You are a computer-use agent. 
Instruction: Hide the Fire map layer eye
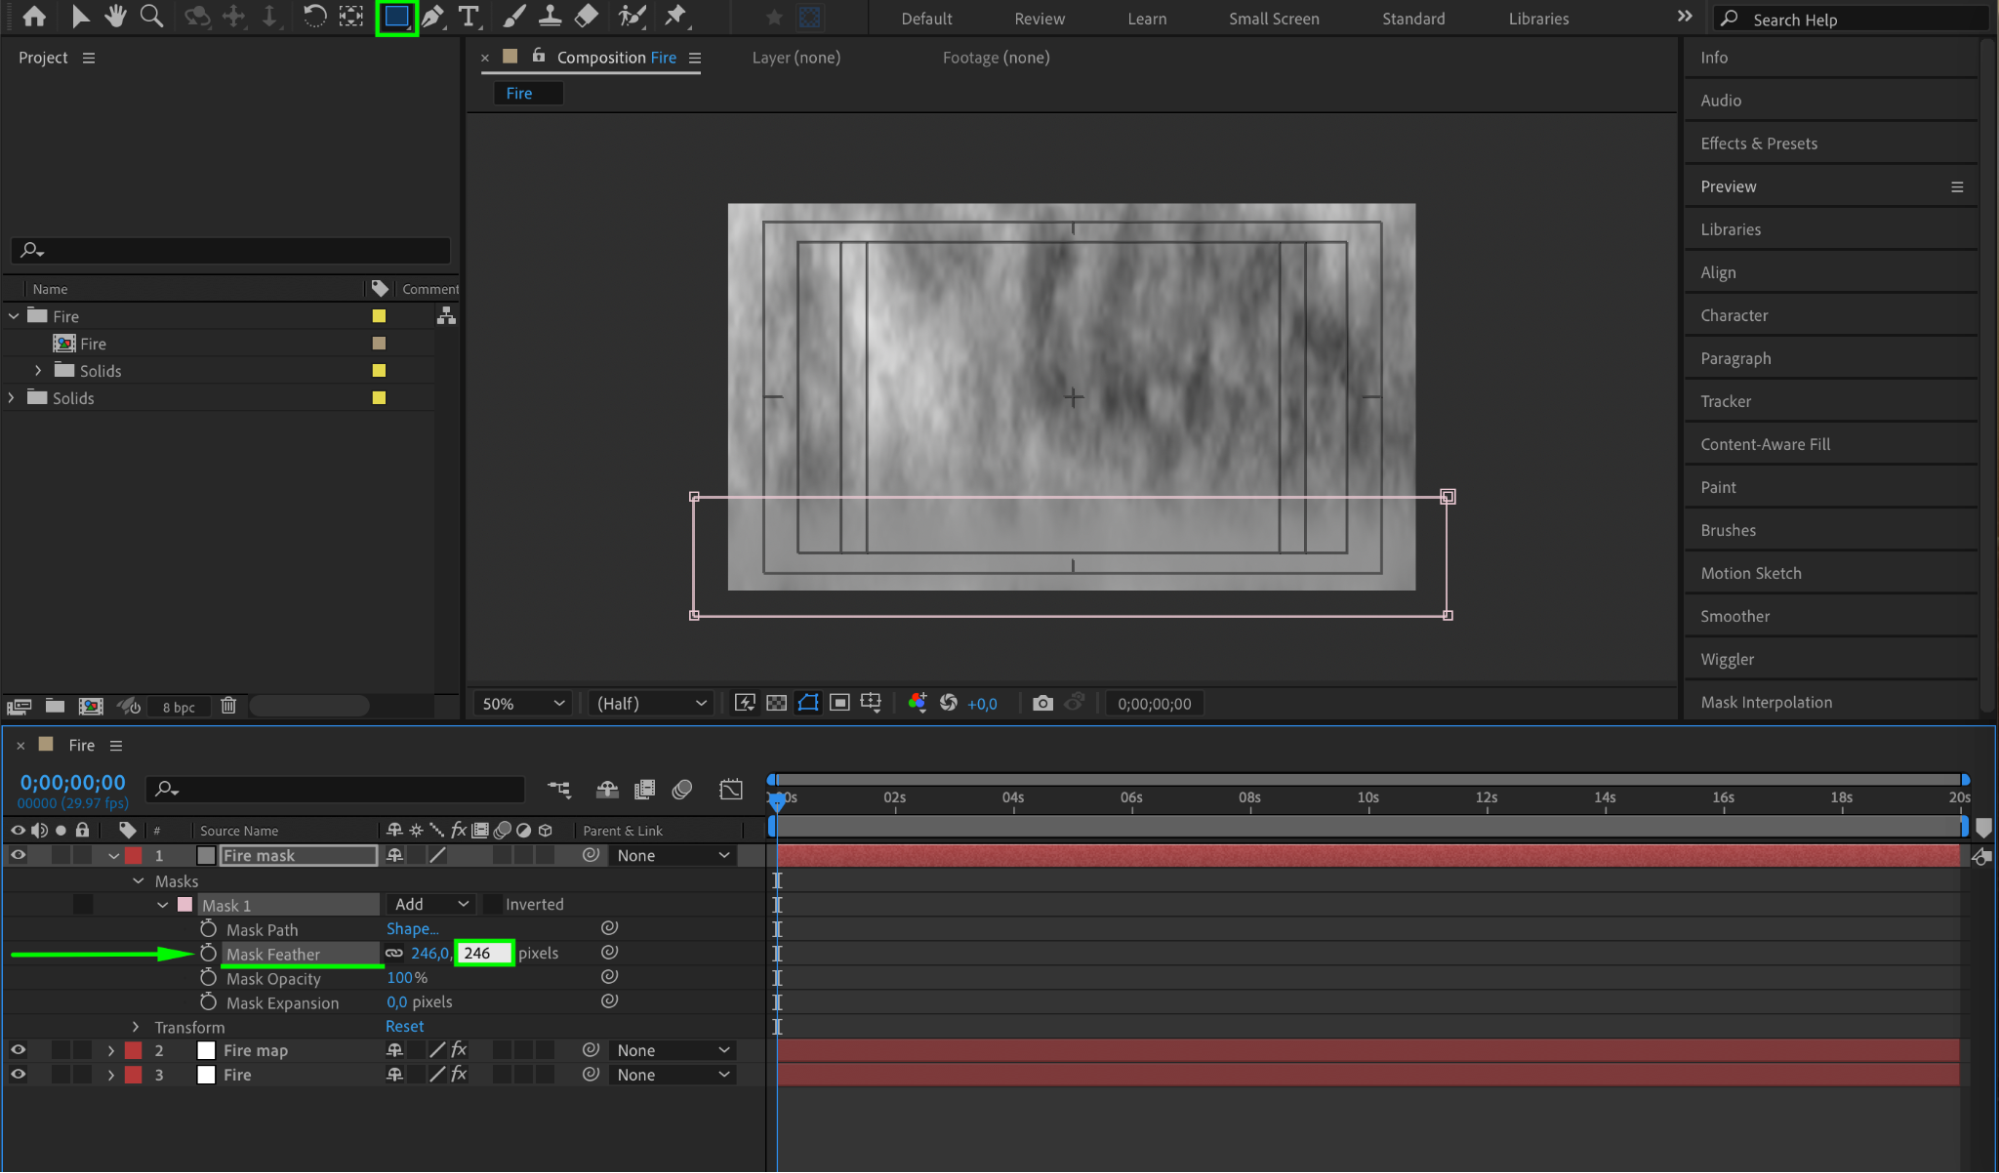[18, 1050]
